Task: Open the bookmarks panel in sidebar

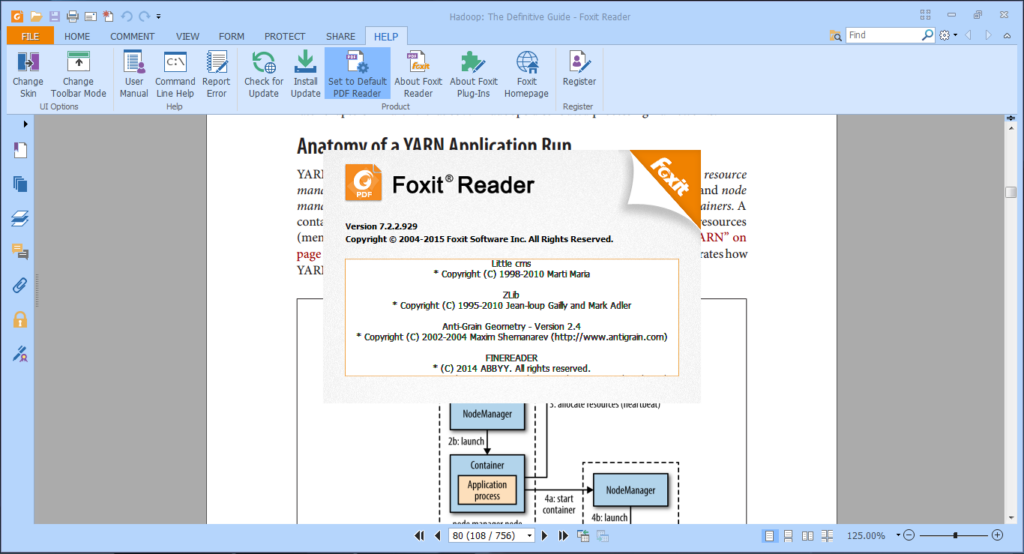Action: [20, 150]
